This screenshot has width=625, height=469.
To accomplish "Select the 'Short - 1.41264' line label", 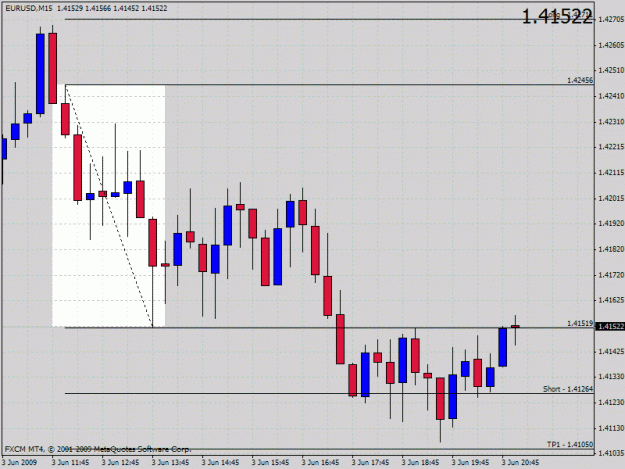I will point(568,389).
